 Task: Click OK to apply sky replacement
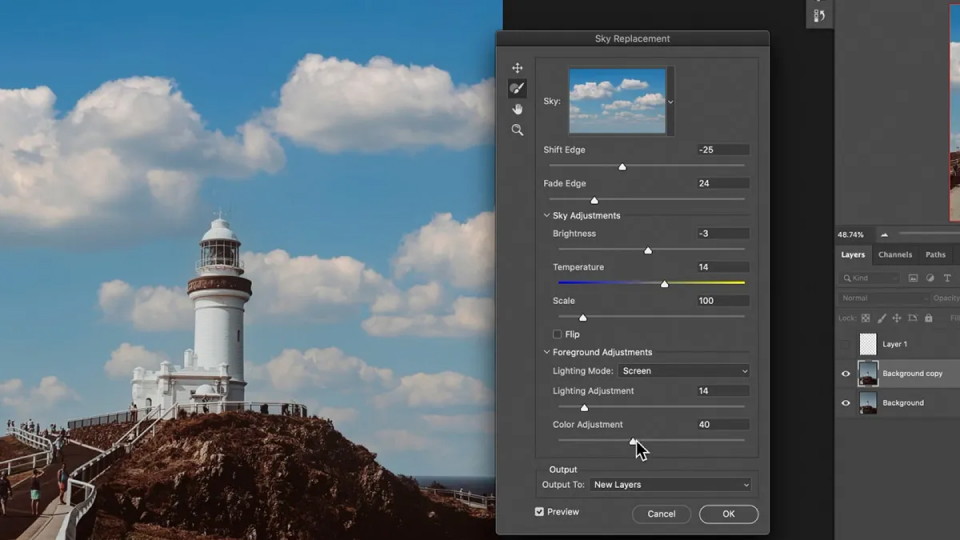[728, 514]
